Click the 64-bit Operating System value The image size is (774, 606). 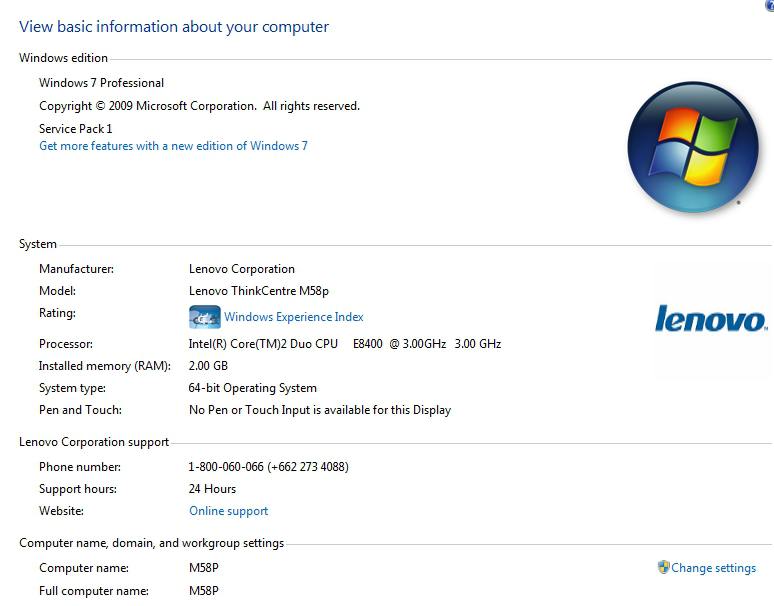coord(252,388)
